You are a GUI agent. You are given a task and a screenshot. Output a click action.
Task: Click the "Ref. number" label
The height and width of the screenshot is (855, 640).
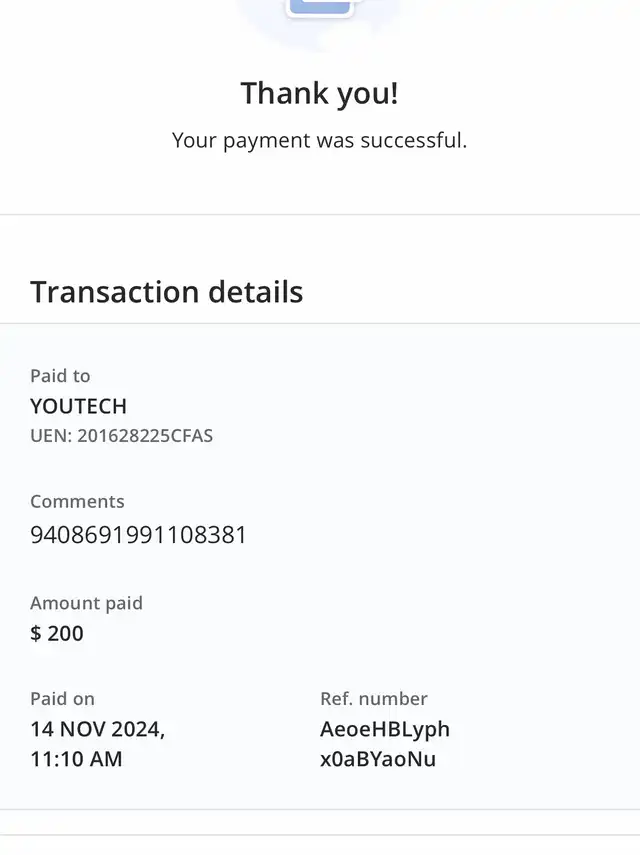tap(373, 699)
